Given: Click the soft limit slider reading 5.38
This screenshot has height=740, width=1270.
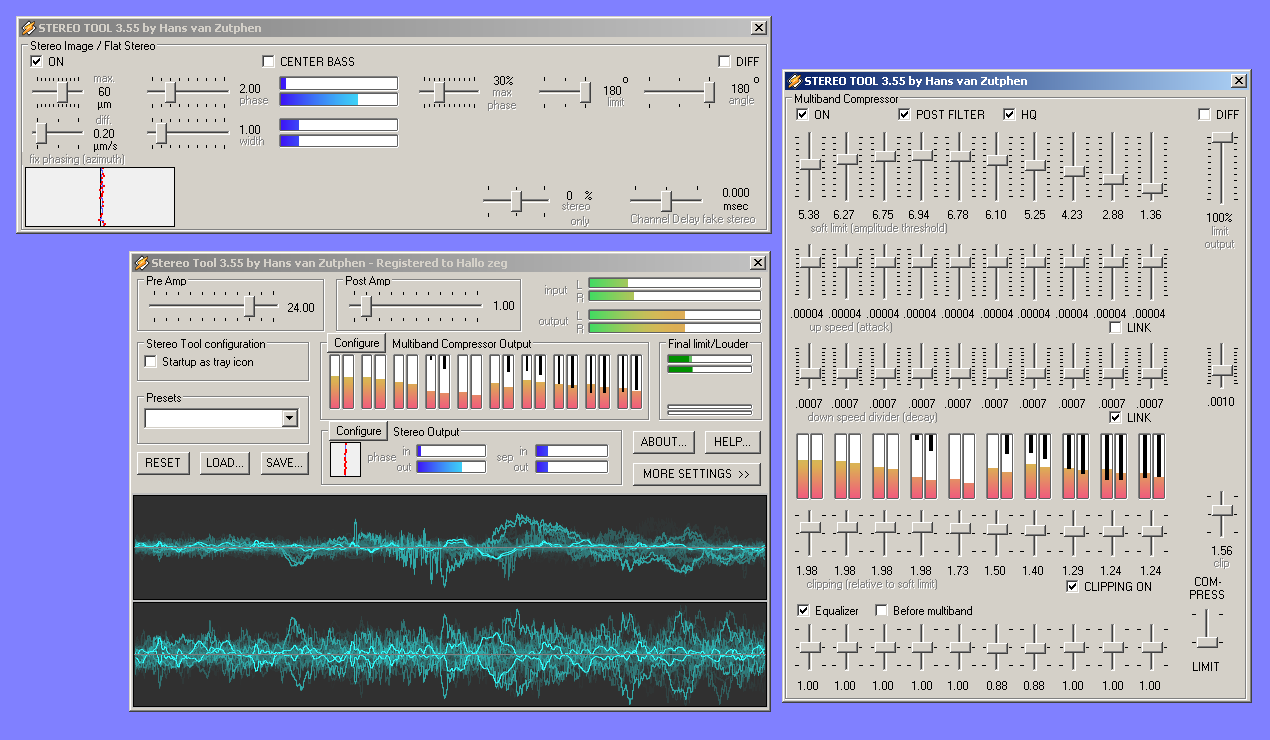Looking at the screenshot, I should pos(809,166).
